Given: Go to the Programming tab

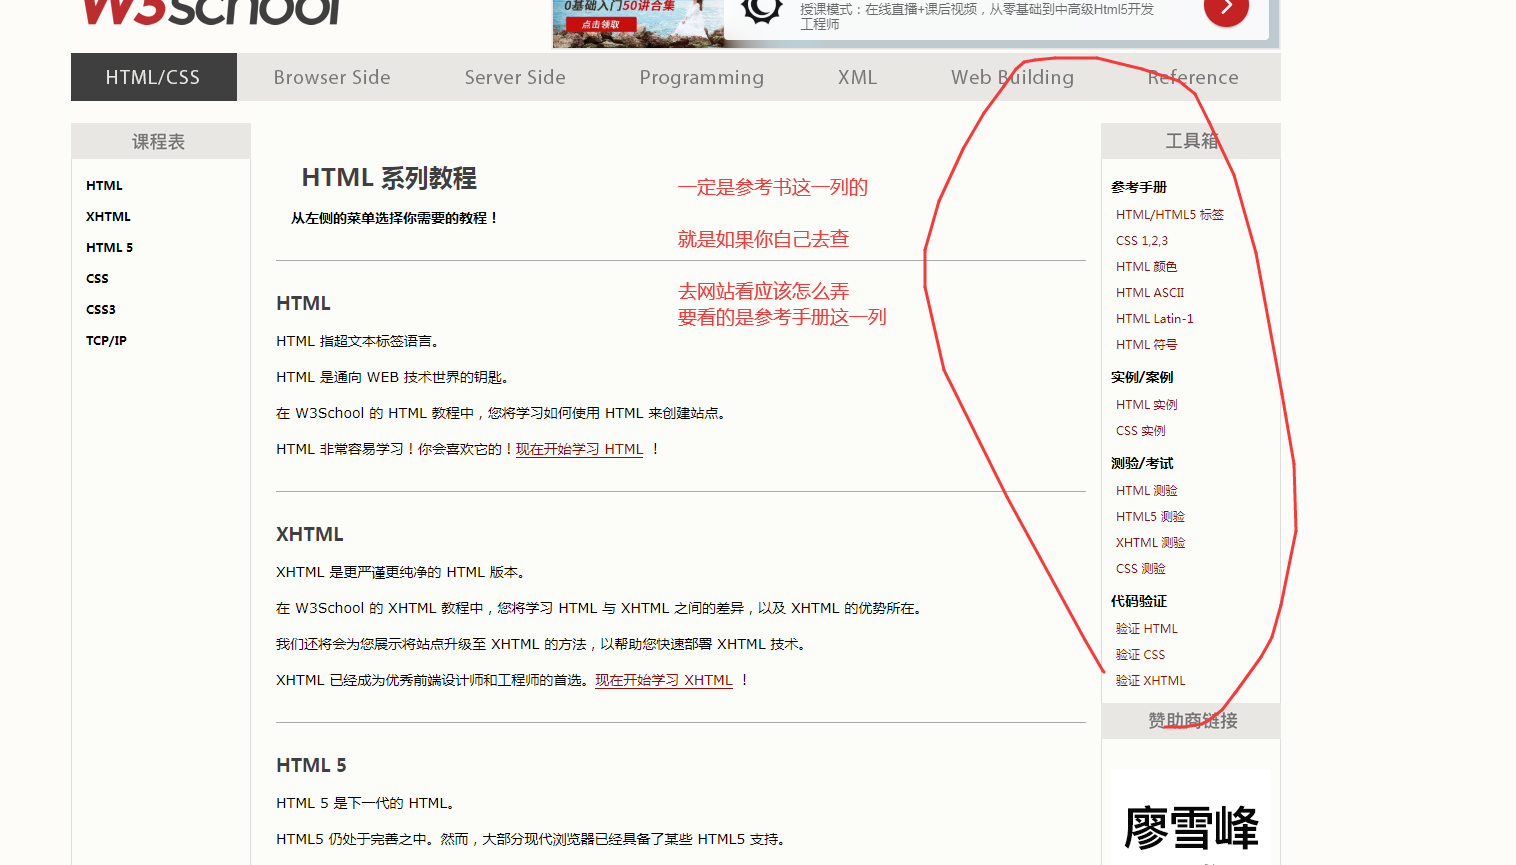Looking at the screenshot, I should [702, 77].
